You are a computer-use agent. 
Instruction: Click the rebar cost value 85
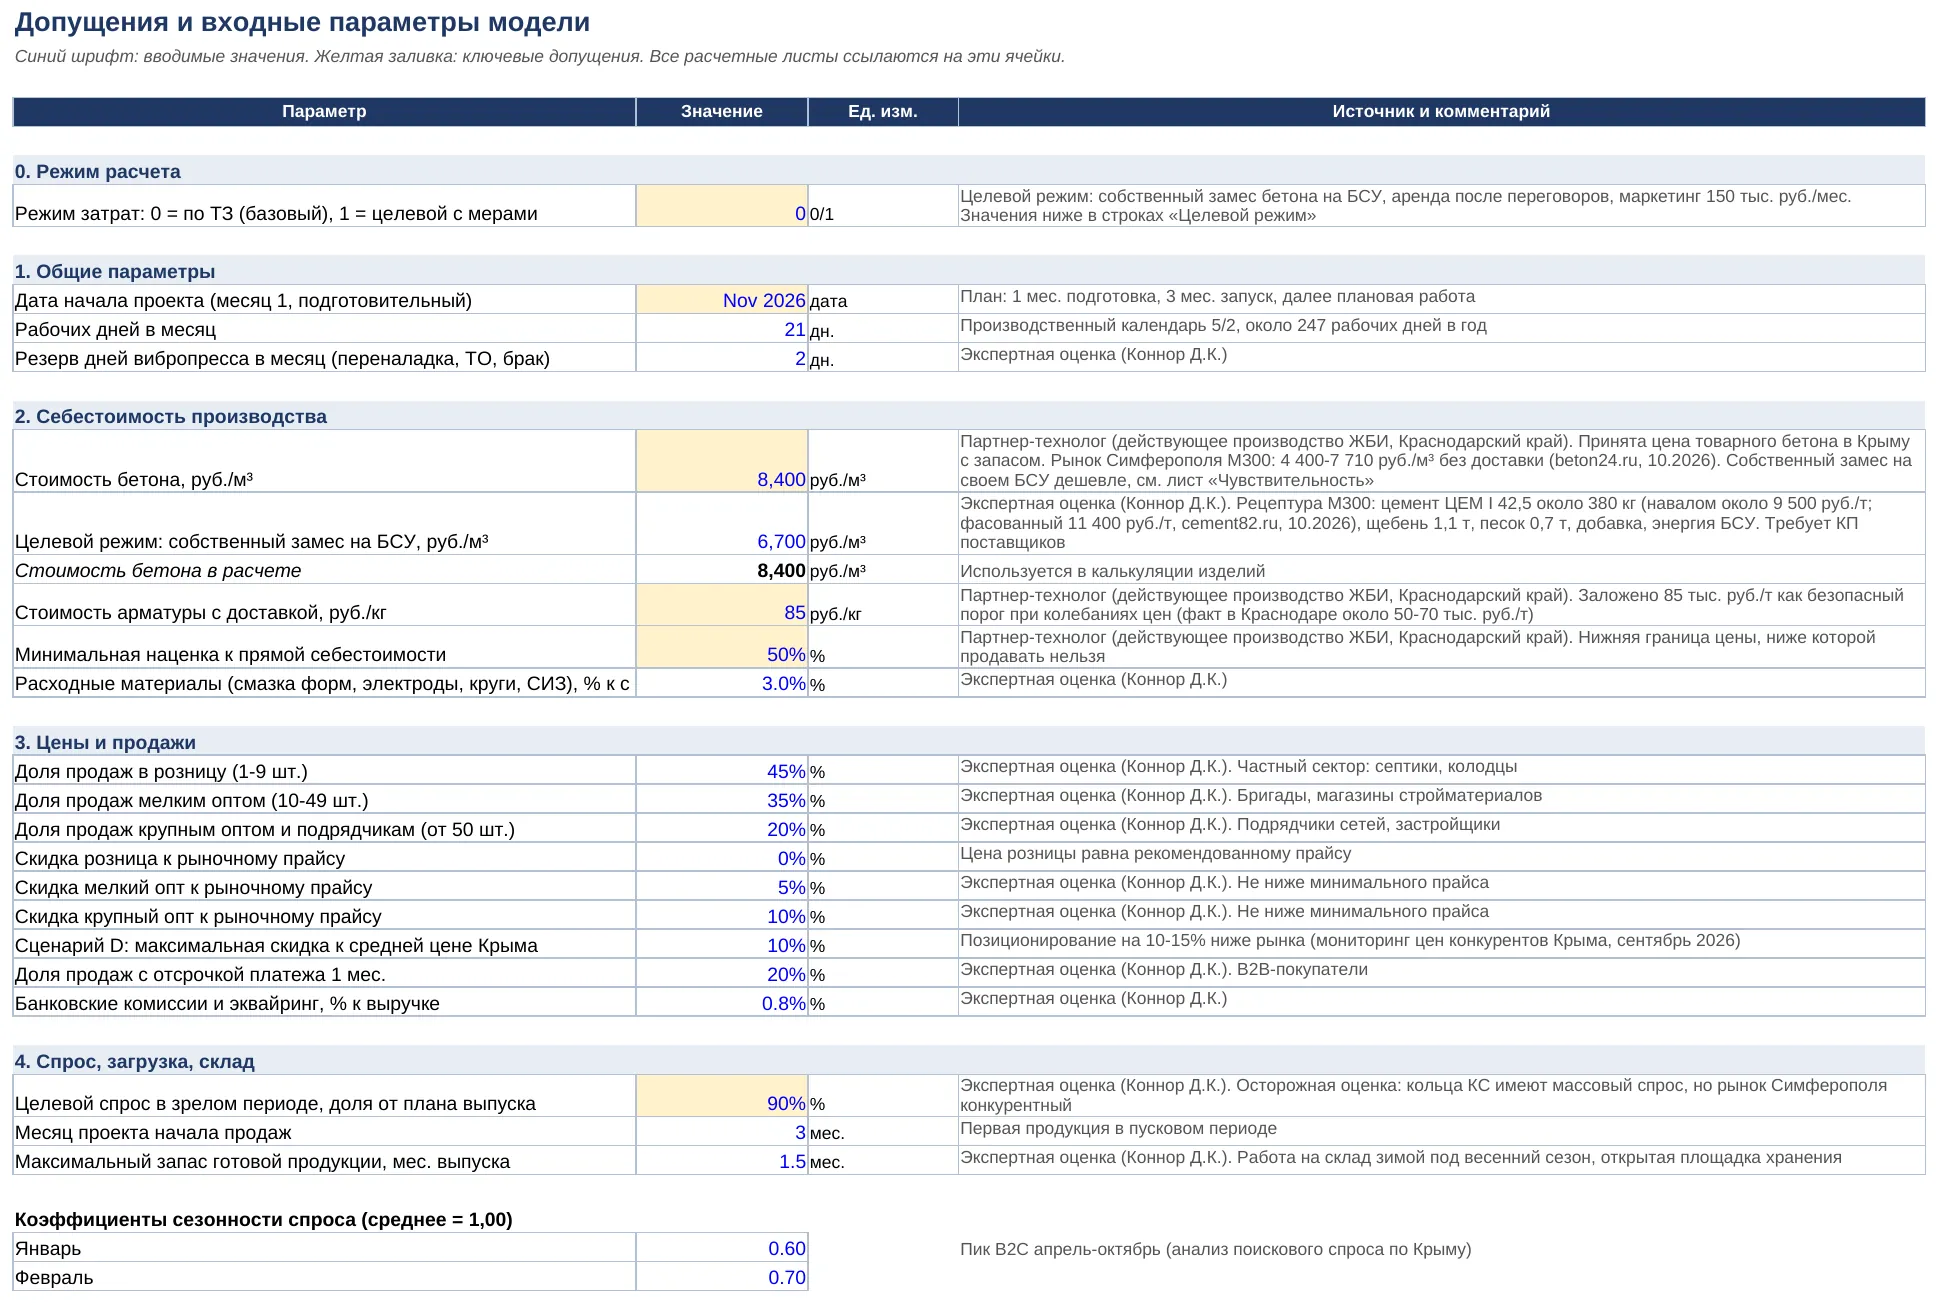tap(721, 605)
